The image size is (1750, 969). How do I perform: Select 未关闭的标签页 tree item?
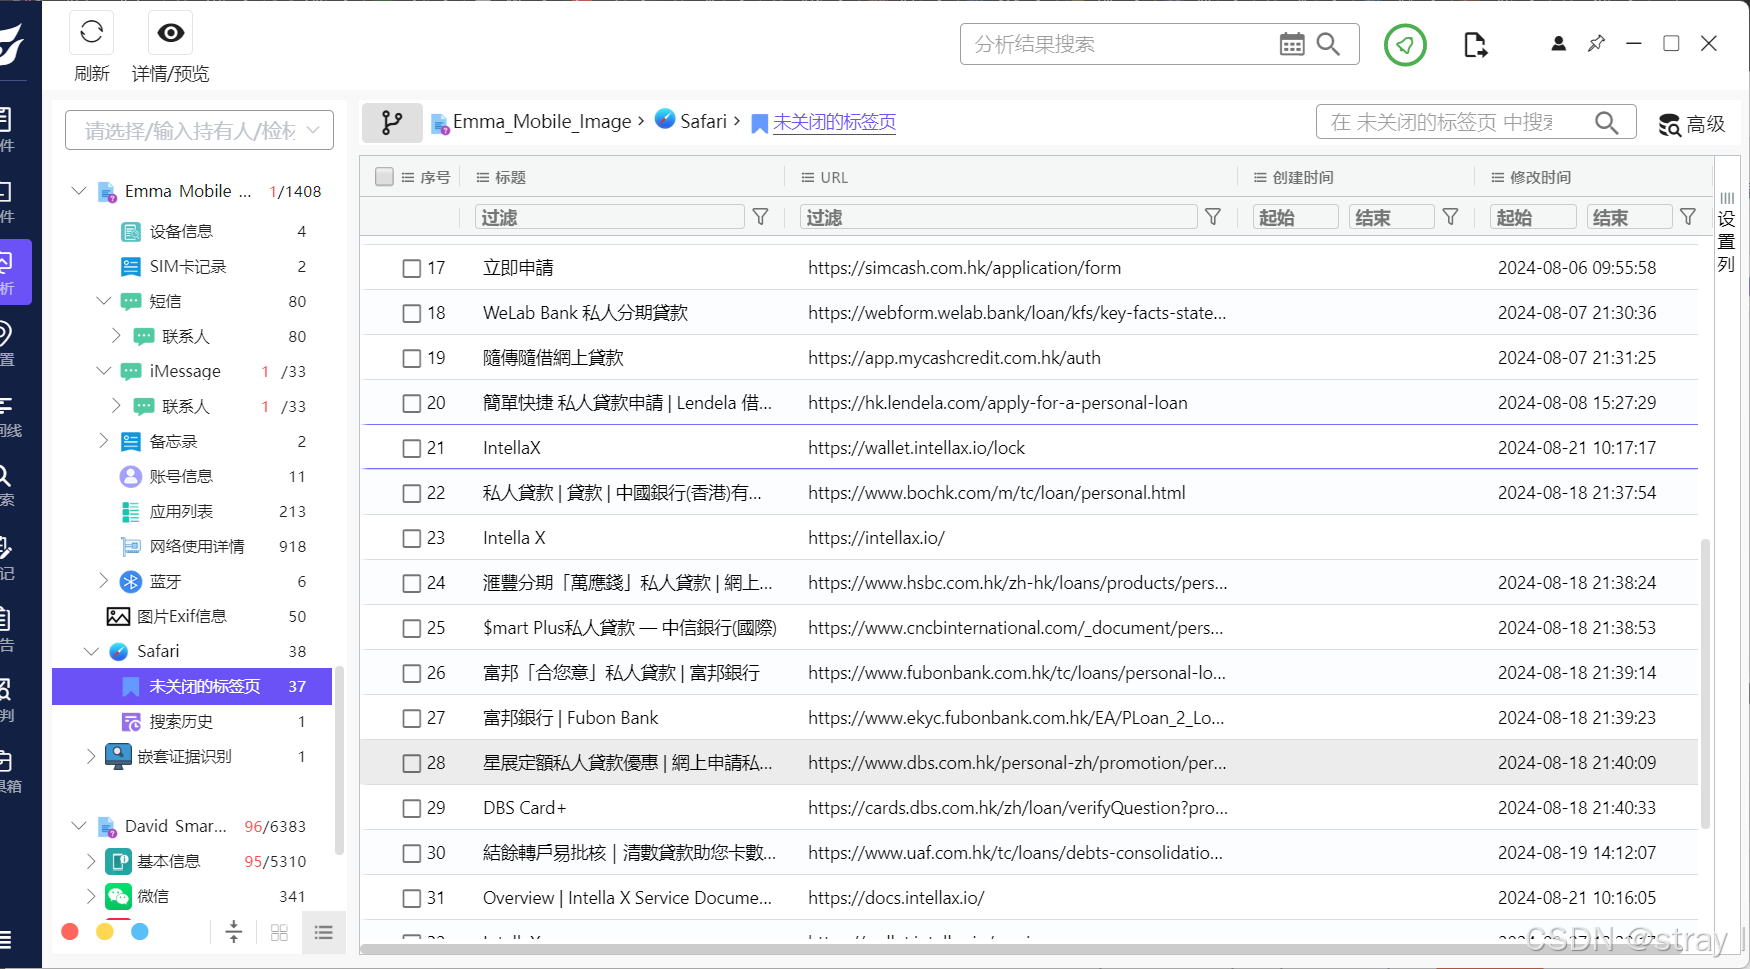(x=192, y=686)
